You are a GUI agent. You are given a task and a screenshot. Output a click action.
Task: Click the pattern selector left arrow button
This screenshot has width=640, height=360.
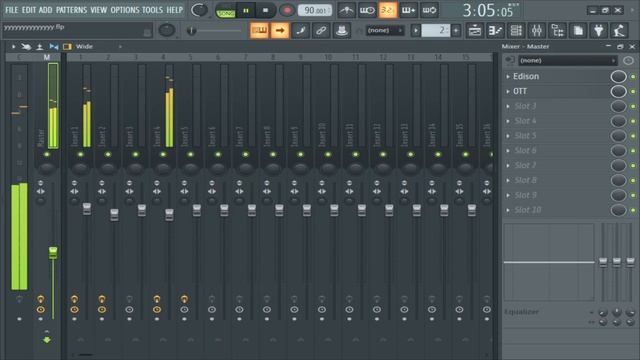click(x=416, y=30)
